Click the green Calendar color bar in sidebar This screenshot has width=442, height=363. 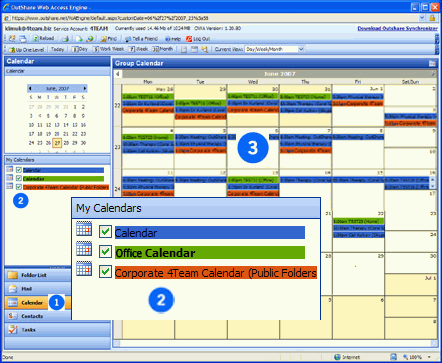63,179
